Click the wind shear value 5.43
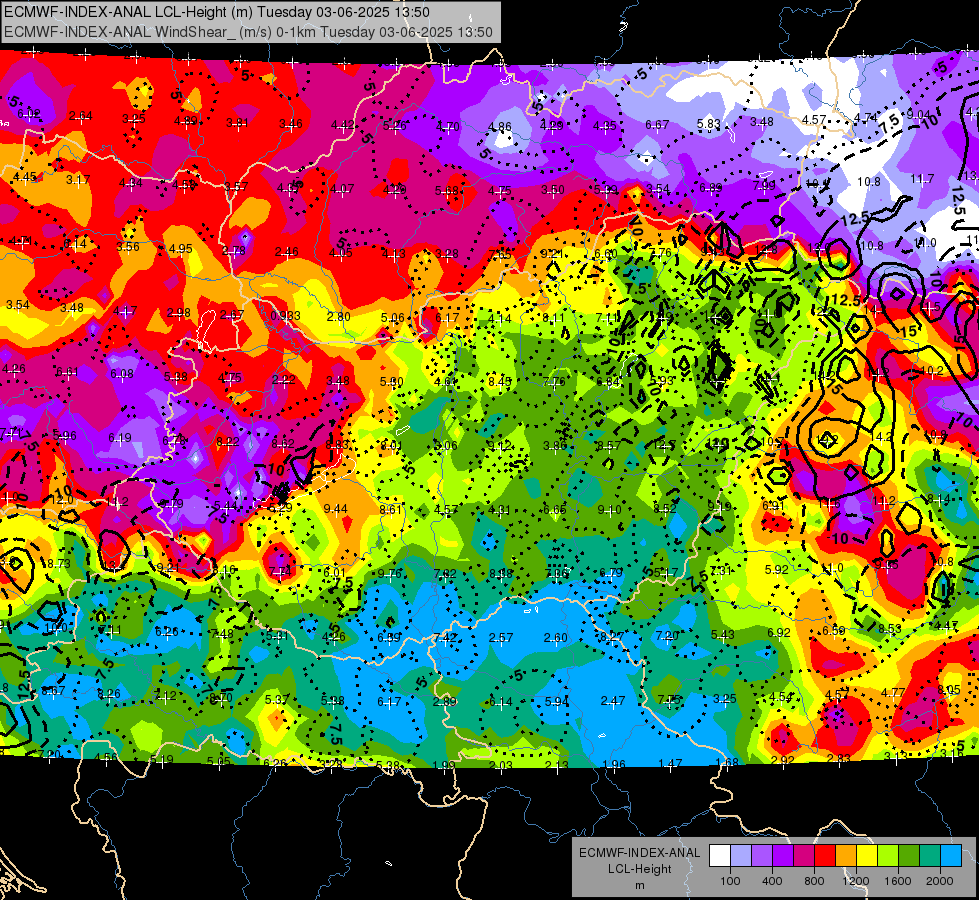Viewport: 979px width, 900px height. 723,635
